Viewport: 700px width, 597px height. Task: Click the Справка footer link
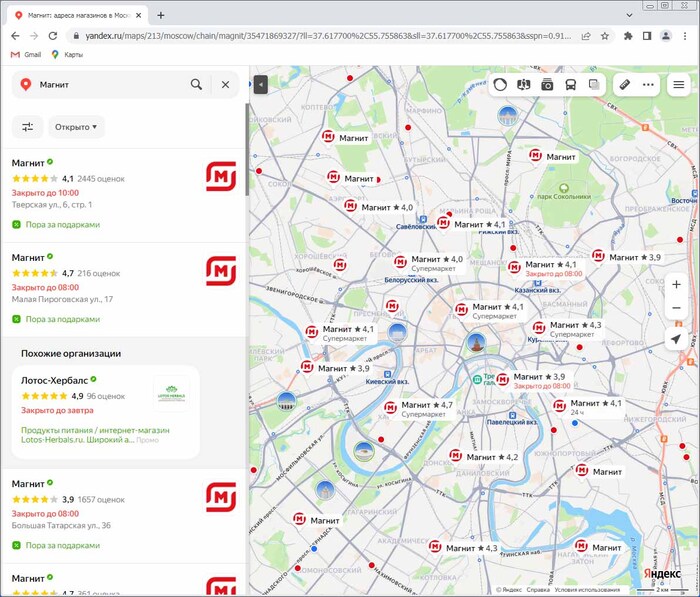(x=538, y=590)
